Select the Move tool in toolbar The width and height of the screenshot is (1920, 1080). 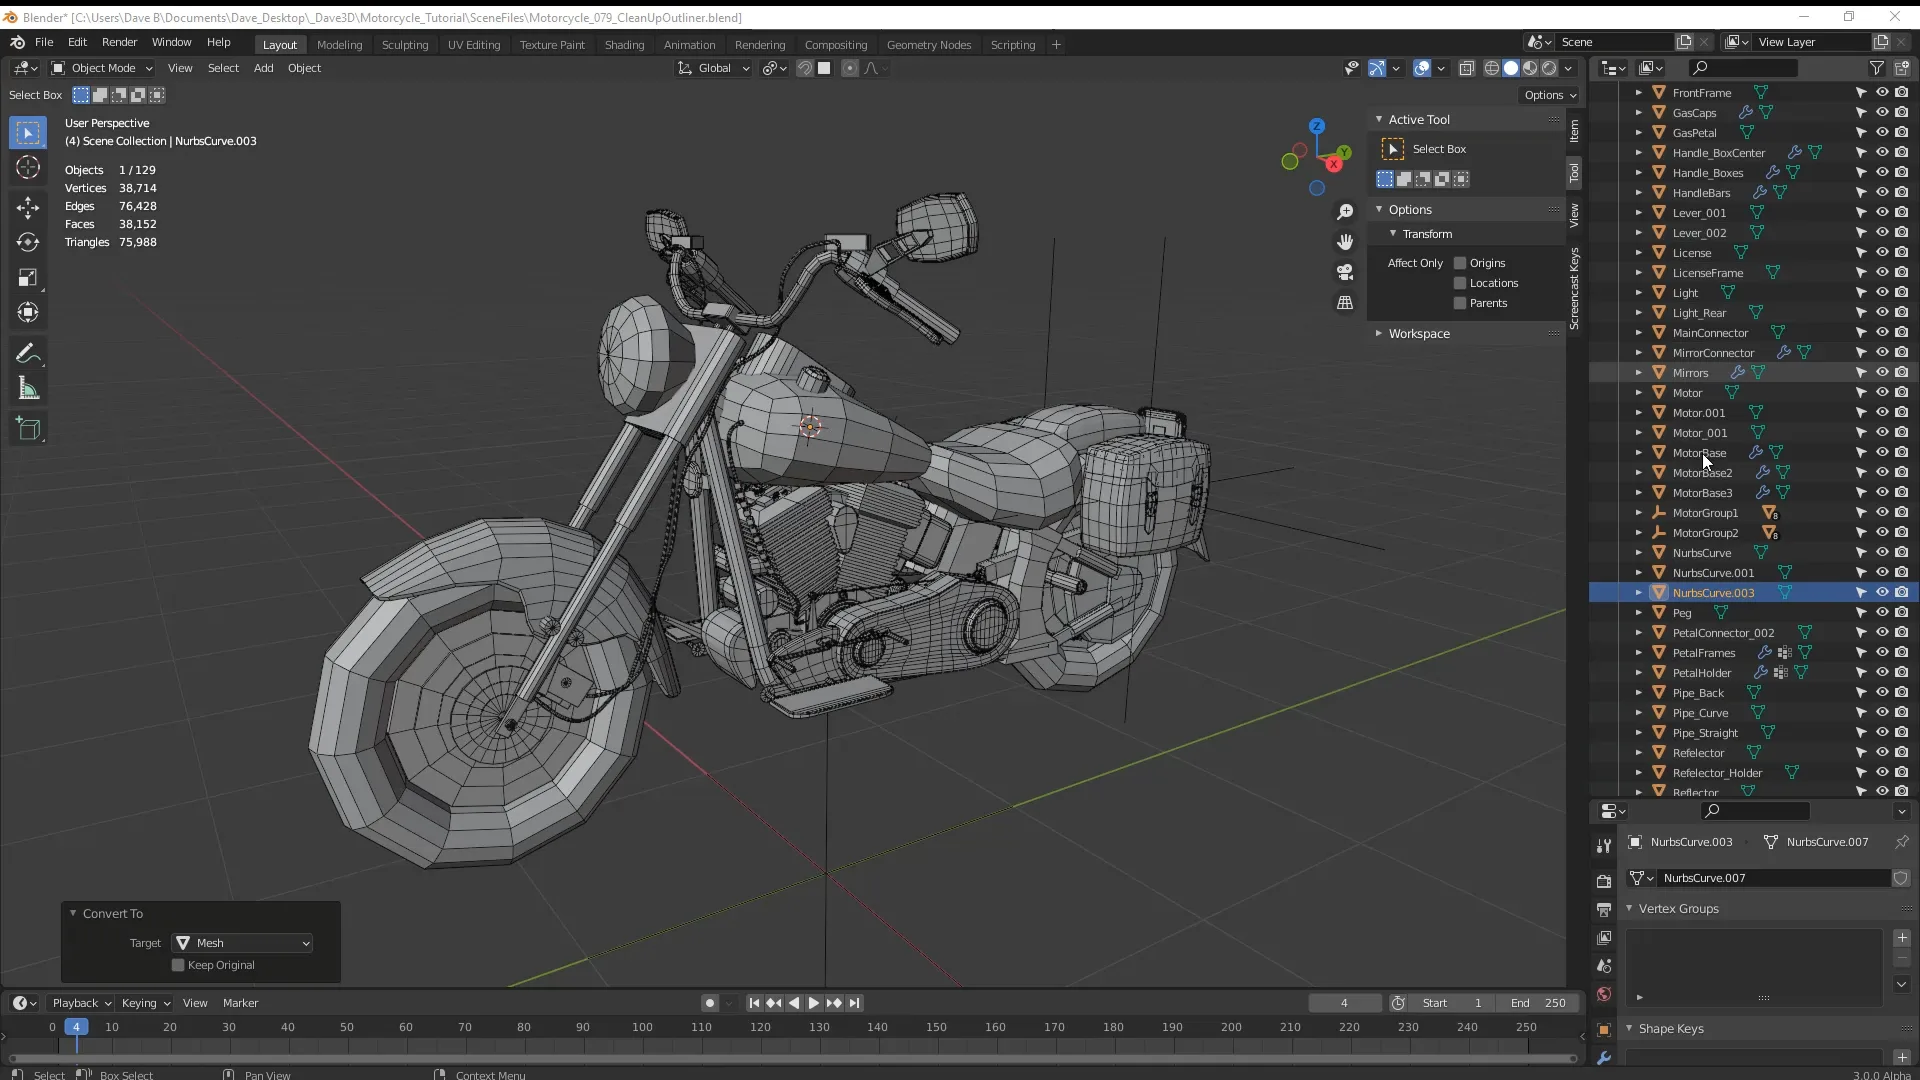[28, 208]
